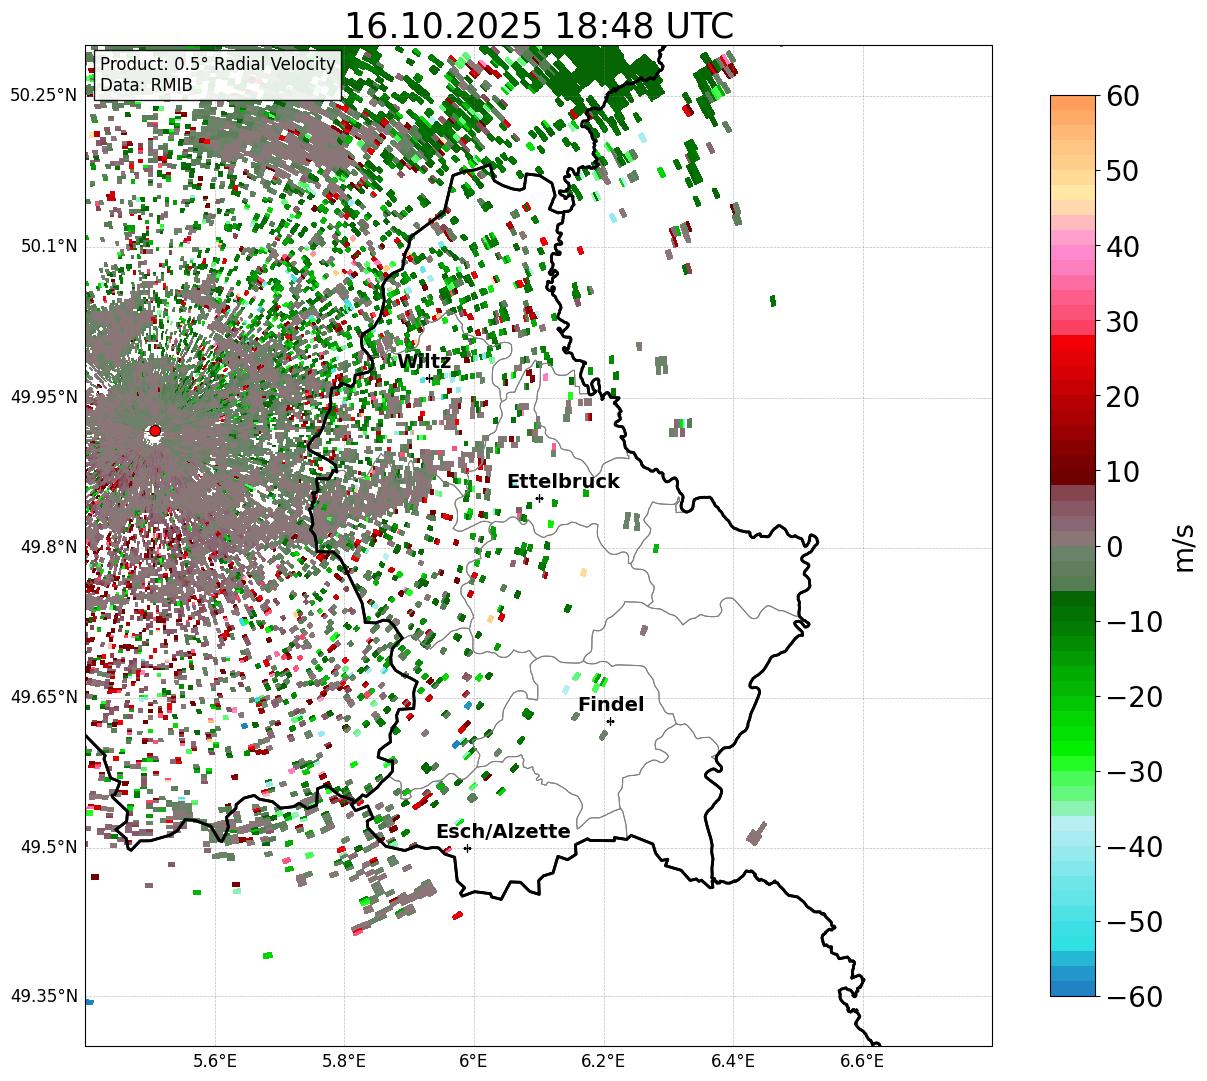Click the Findel station label
The height and width of the screenshot is (1081, 1207).
point(611,704)
